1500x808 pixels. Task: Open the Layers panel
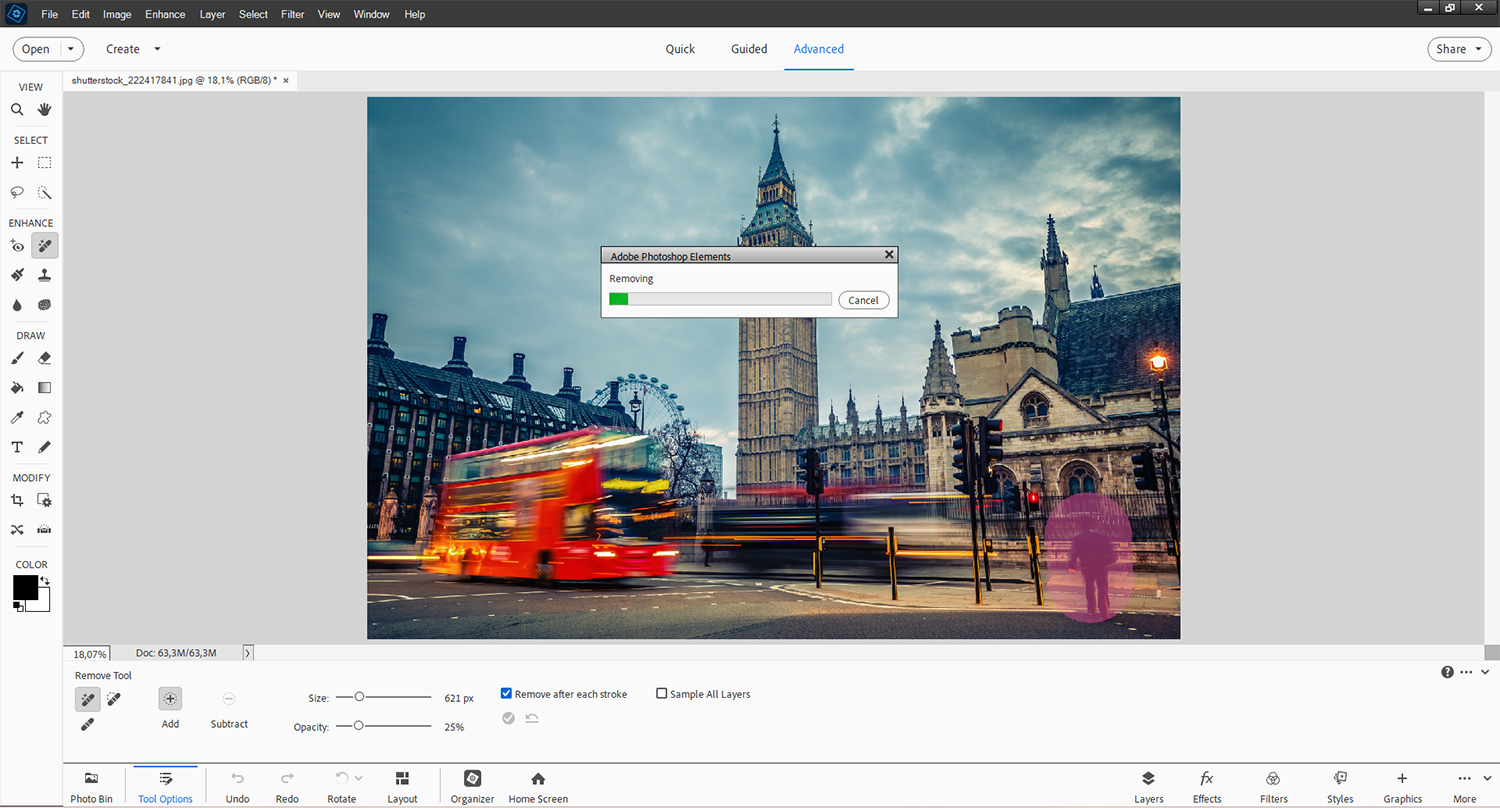[x=1148, y=786]
